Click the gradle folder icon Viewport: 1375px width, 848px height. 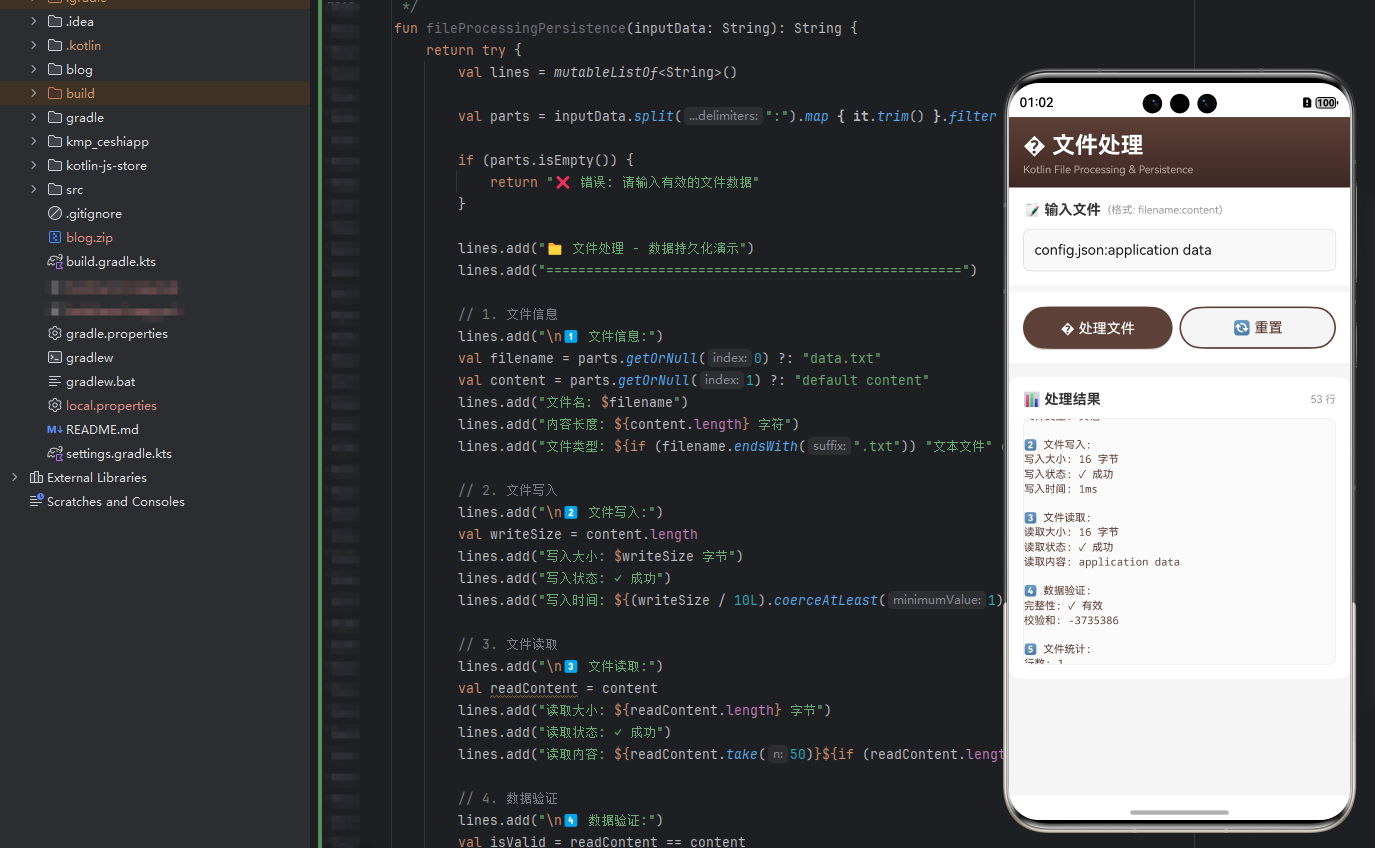click(55, 117)
